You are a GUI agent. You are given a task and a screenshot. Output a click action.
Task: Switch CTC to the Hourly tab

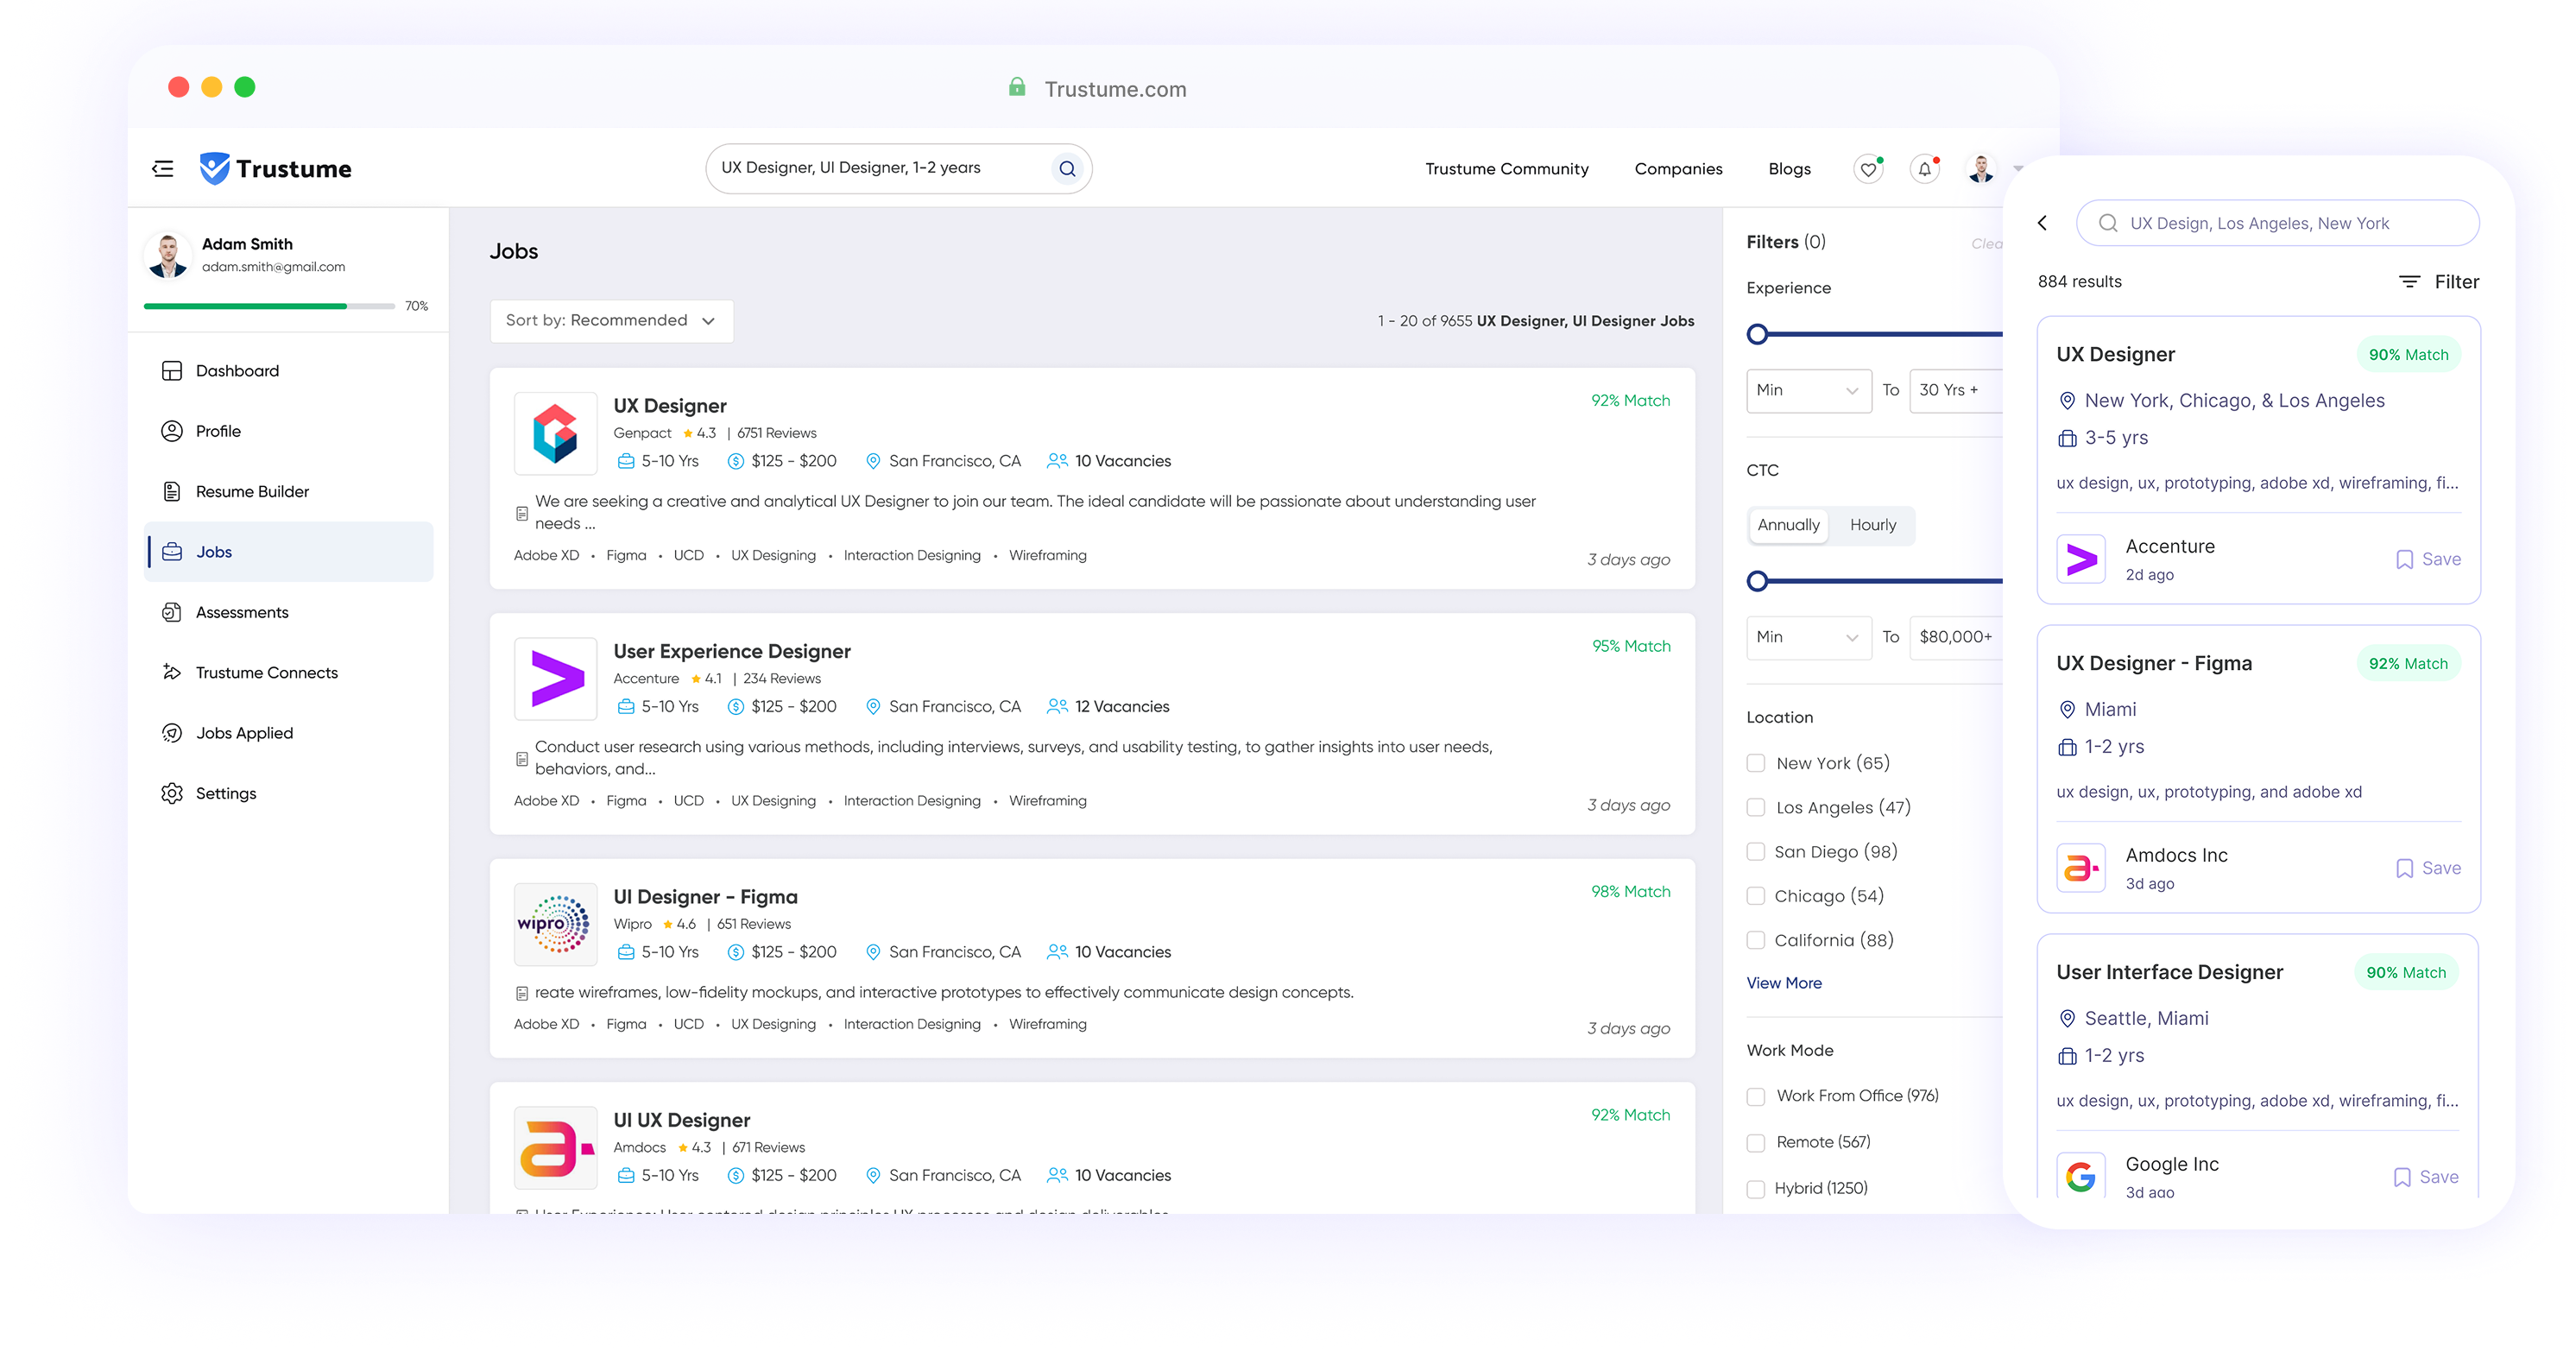(x=1872, y=525)
